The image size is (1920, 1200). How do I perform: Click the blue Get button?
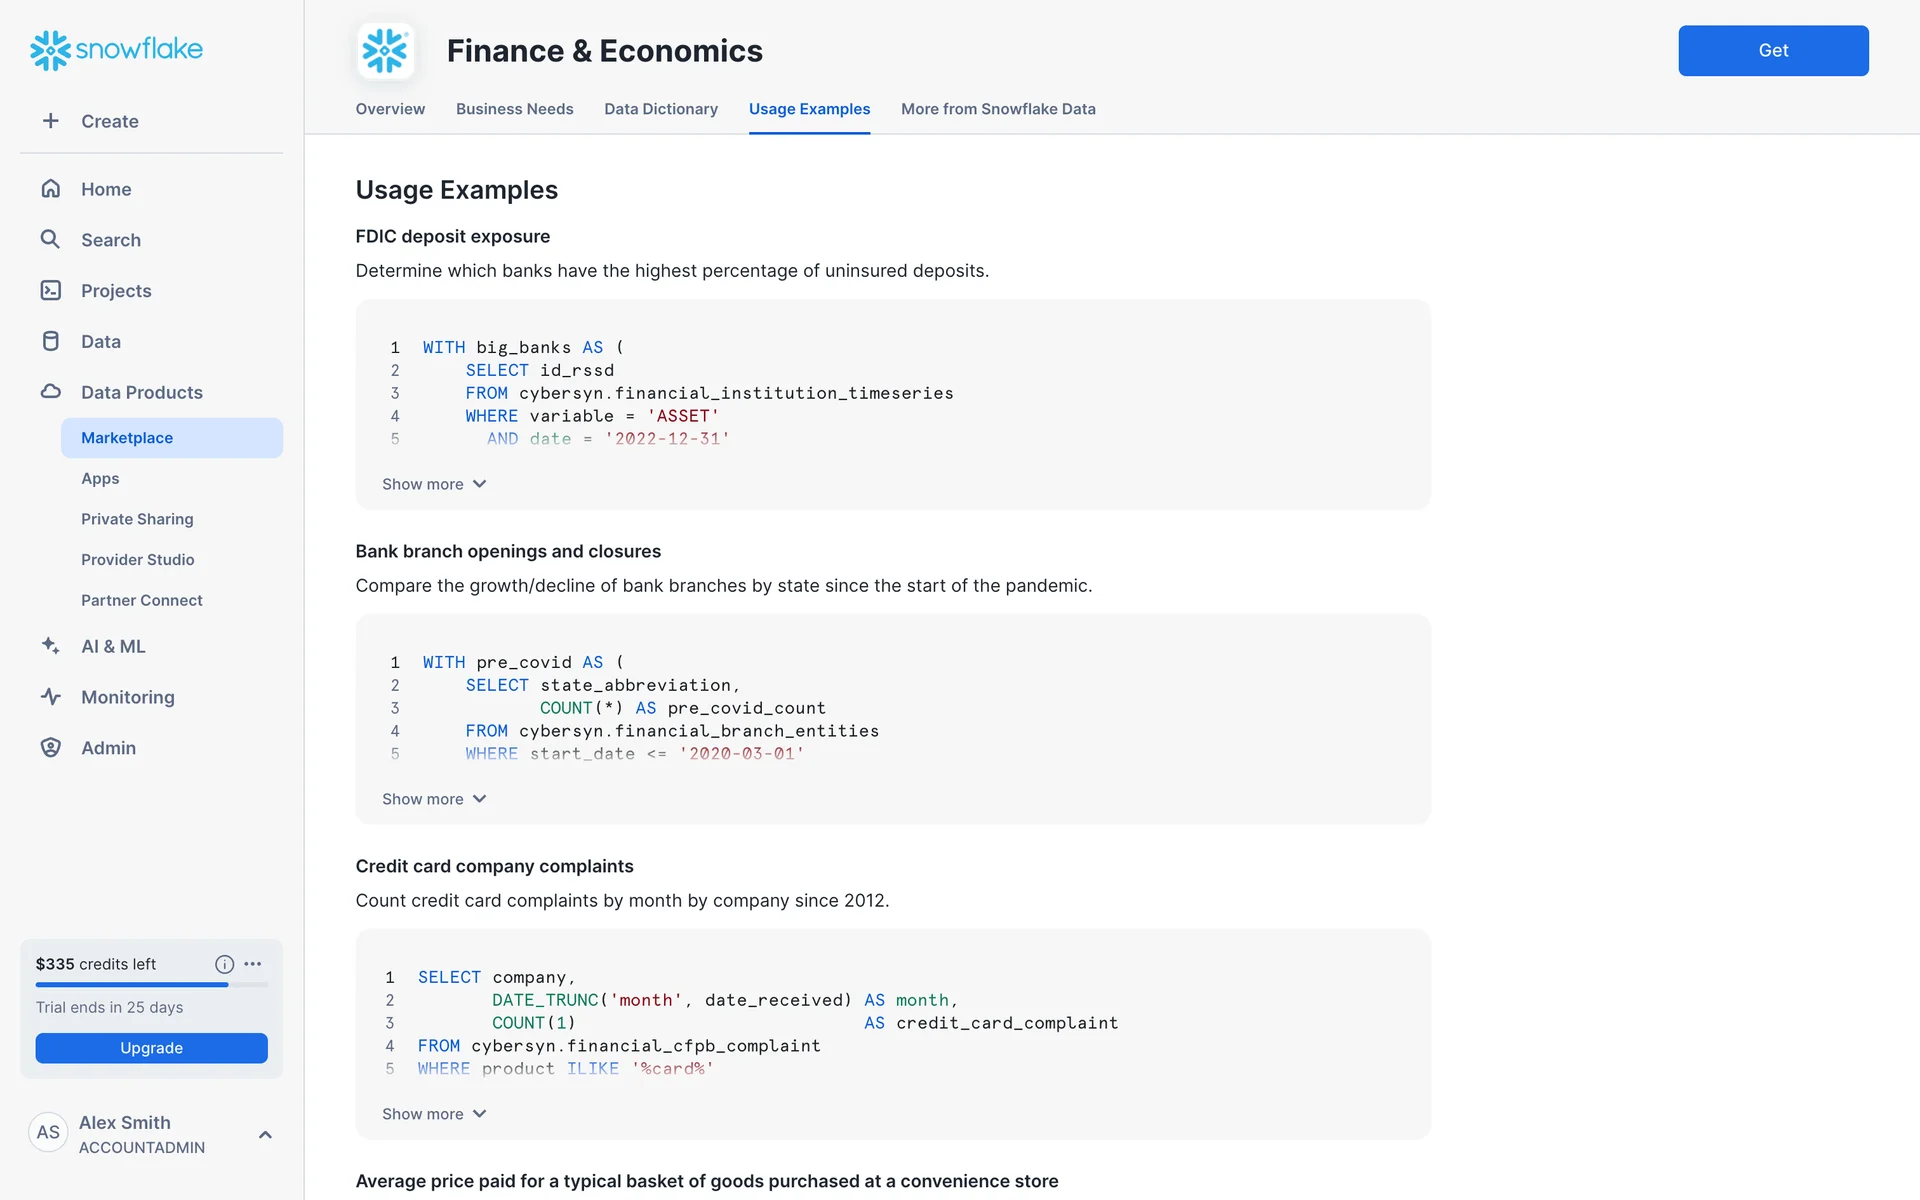1772,50
